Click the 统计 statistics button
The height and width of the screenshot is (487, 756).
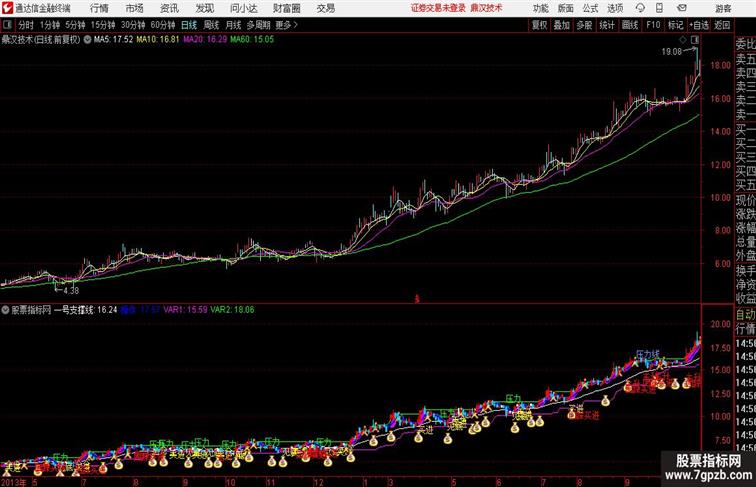click(x=607, y=25)
